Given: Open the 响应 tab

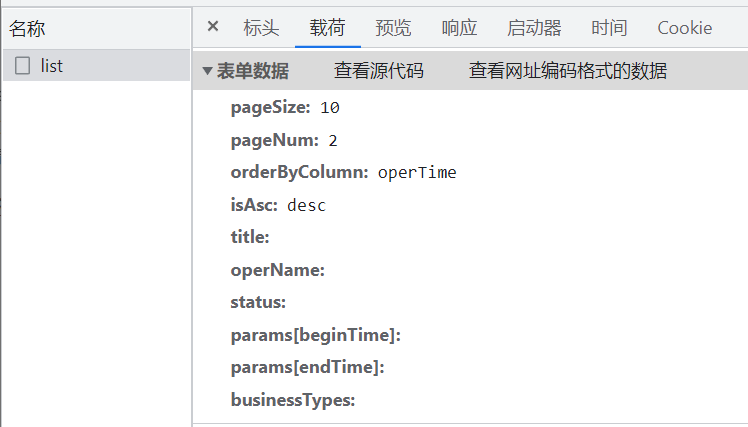Looking at the screenshot, I should [459, 28].
